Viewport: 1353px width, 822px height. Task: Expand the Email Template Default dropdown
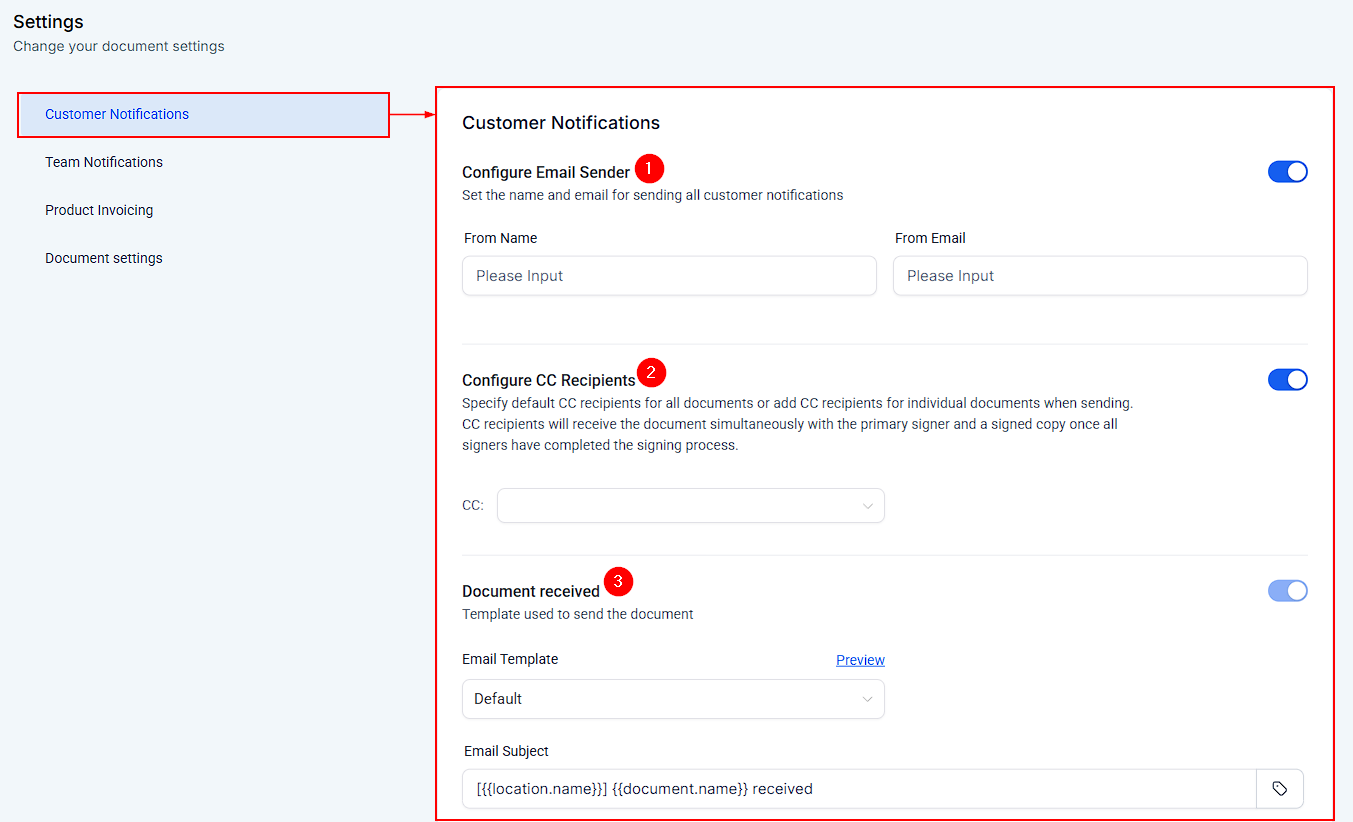coord(672,699)
